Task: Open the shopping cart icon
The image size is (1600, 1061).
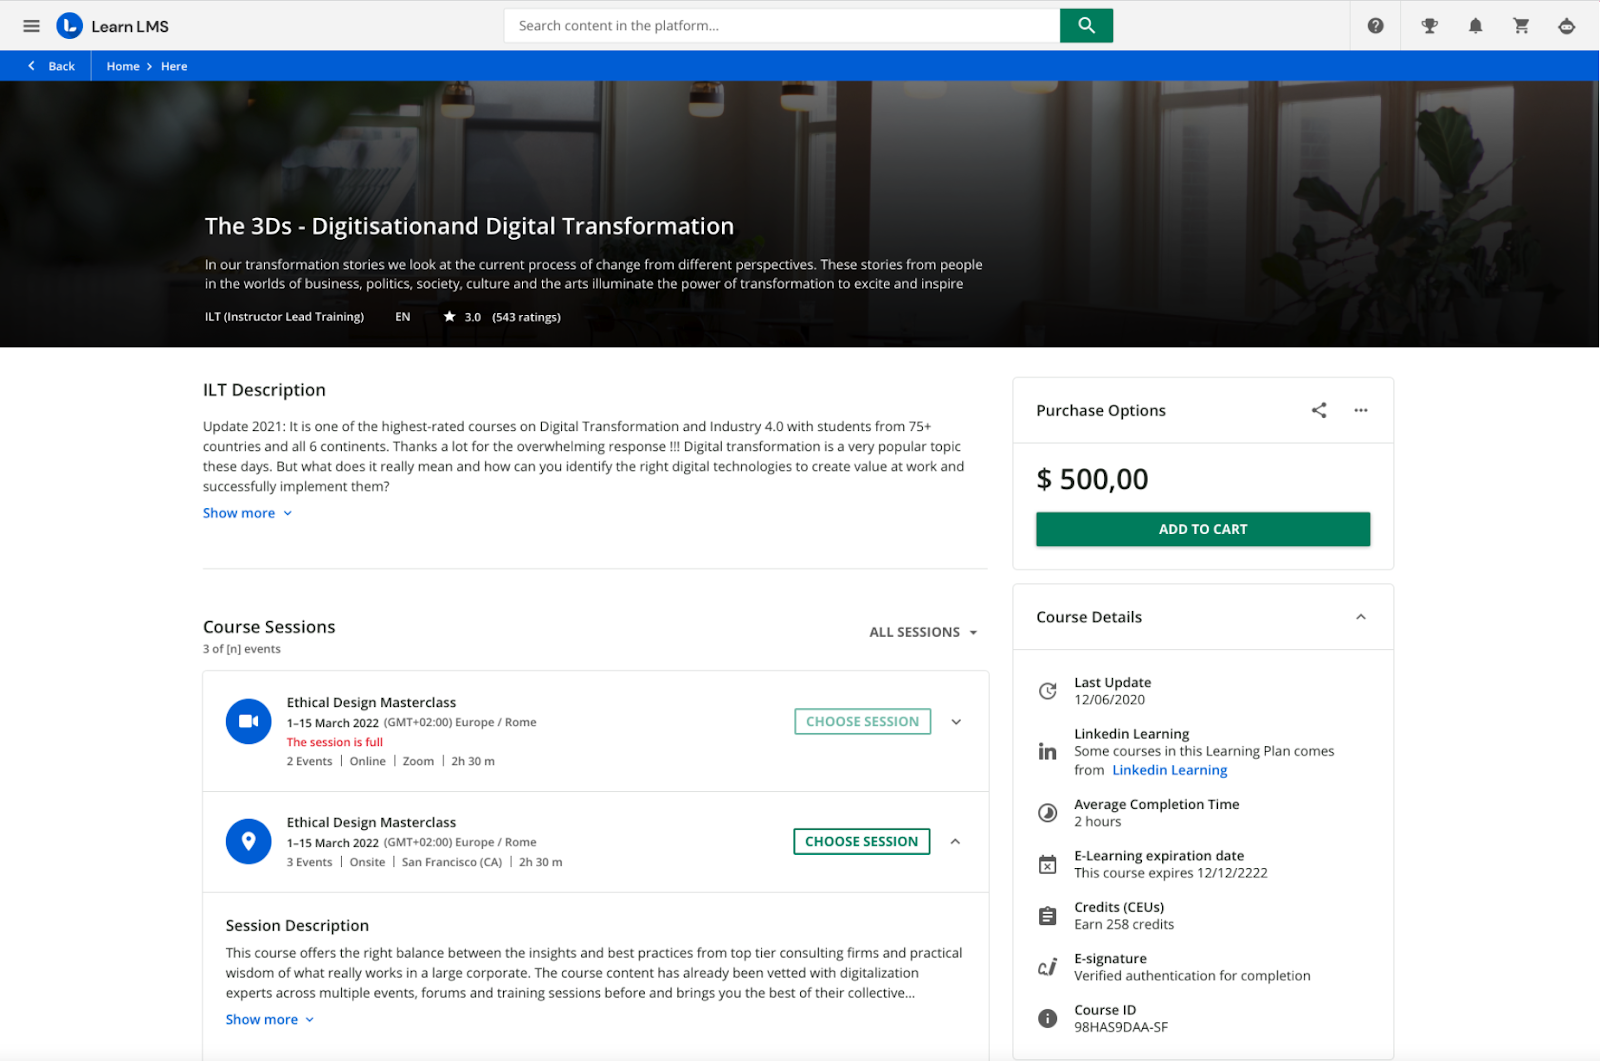Action: click(1521, 26)
